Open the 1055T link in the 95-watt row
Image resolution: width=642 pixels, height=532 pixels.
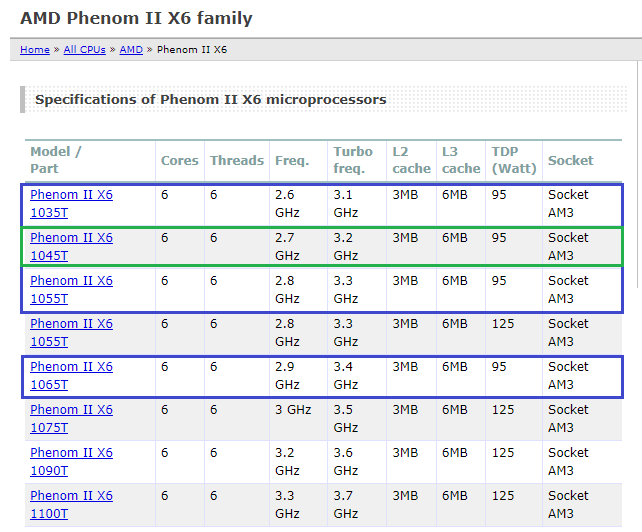pos(71,290)
